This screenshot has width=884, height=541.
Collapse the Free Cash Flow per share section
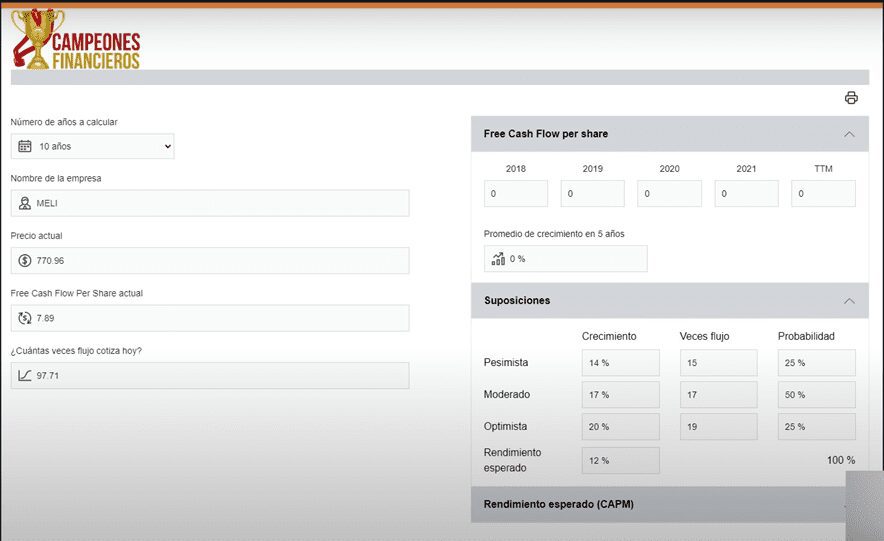click(x=849, y=134)
